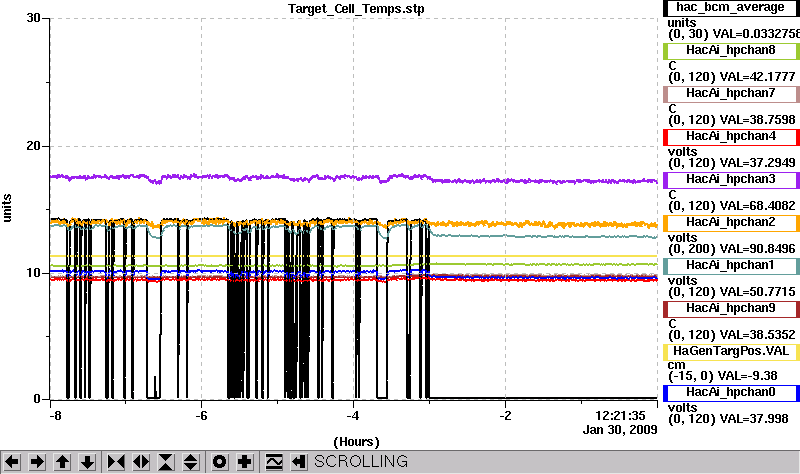Image resolution: width=800 pixels, height=474 pixels.
Task: Click the vertical units label on y-axis
Action: coord(7,208)
